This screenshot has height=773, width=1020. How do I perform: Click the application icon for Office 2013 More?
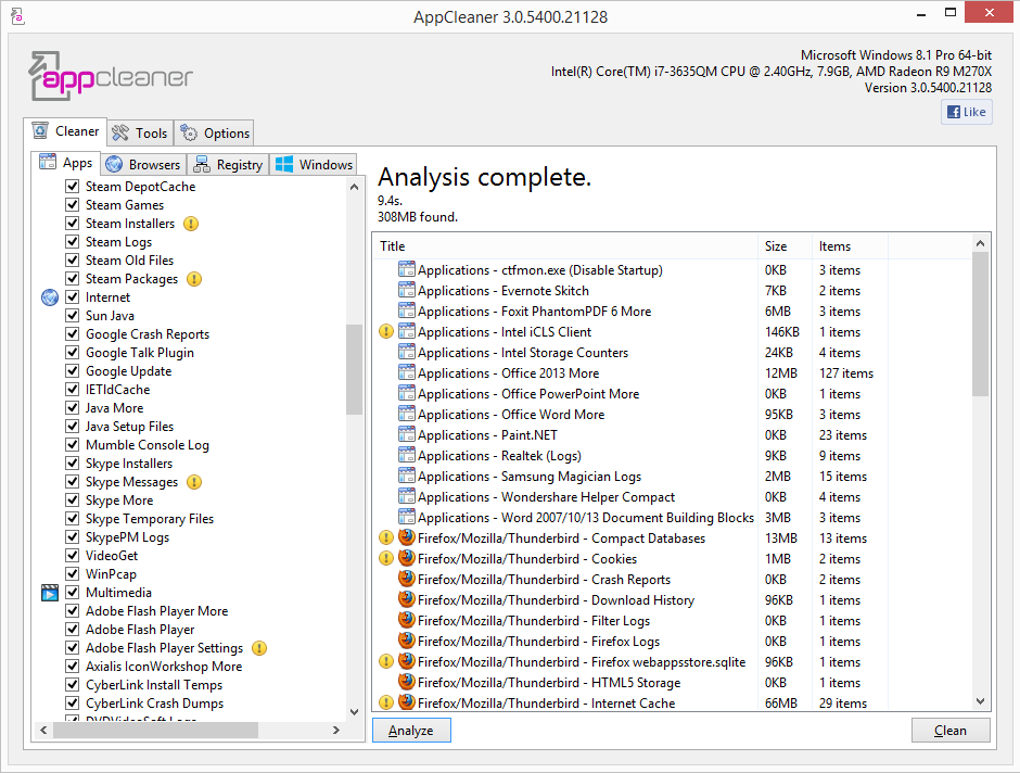point(407,373)
